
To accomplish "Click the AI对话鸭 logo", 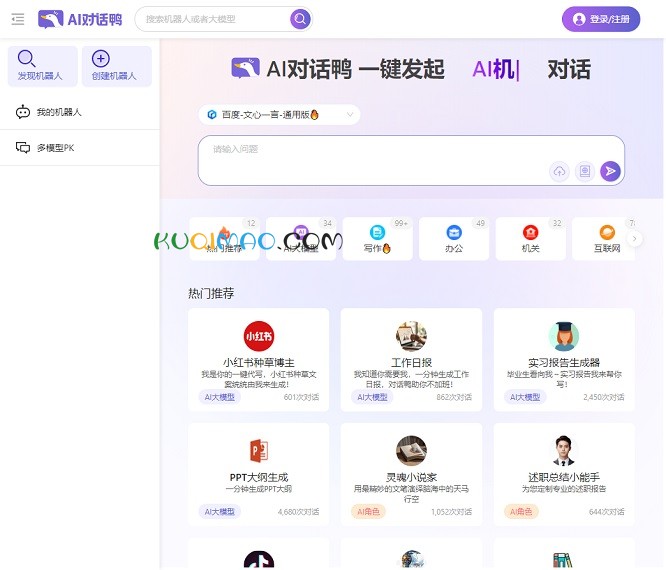I will point(80,19).
